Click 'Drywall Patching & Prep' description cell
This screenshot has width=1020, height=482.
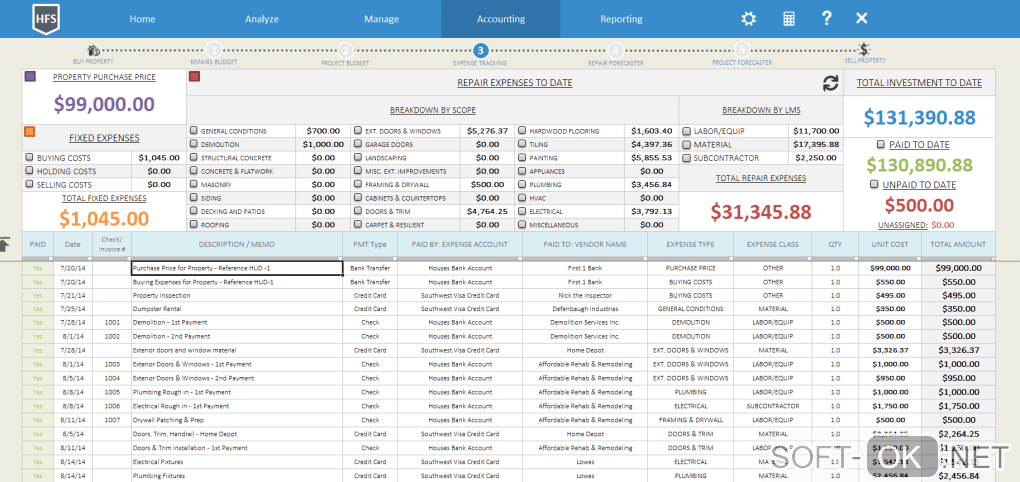click(x=237, y=420)
